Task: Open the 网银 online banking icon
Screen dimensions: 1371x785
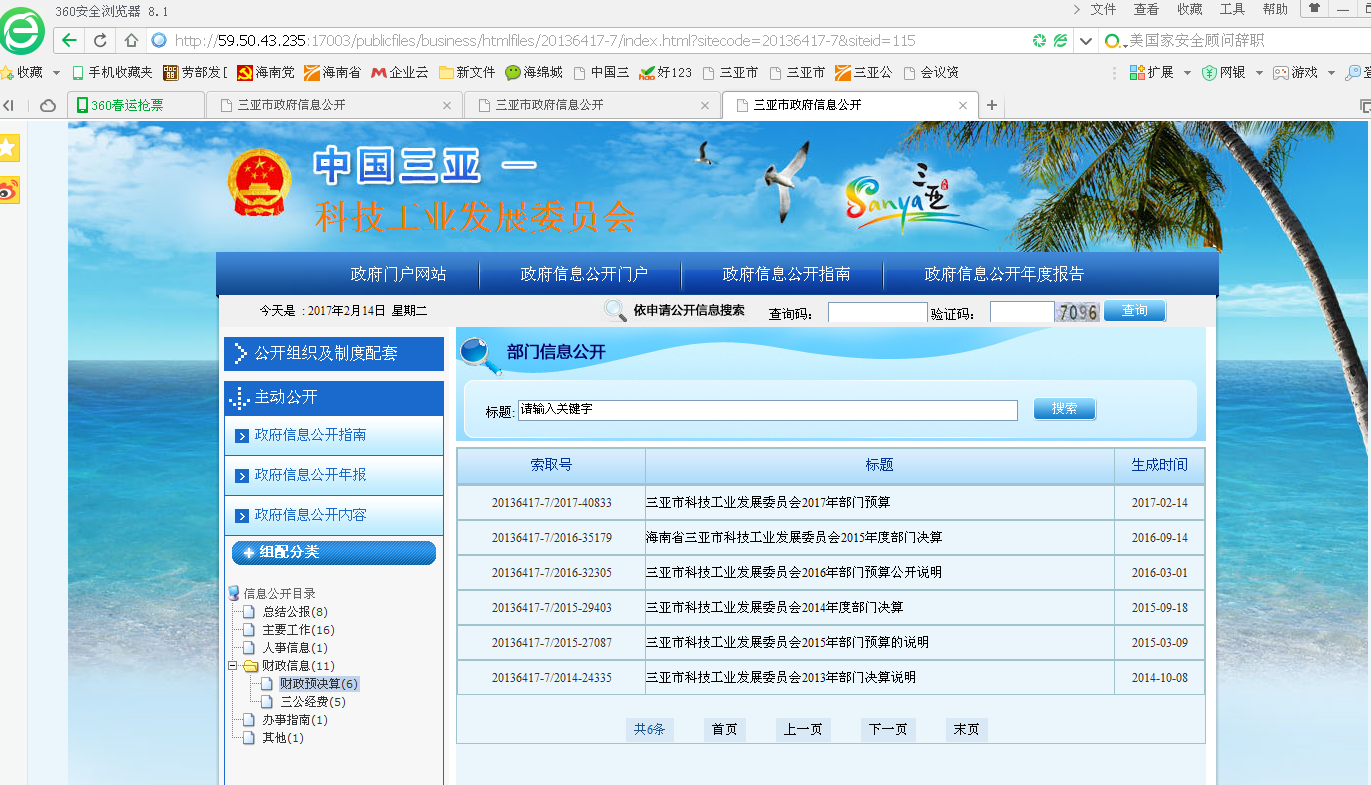Action: 1209,72
